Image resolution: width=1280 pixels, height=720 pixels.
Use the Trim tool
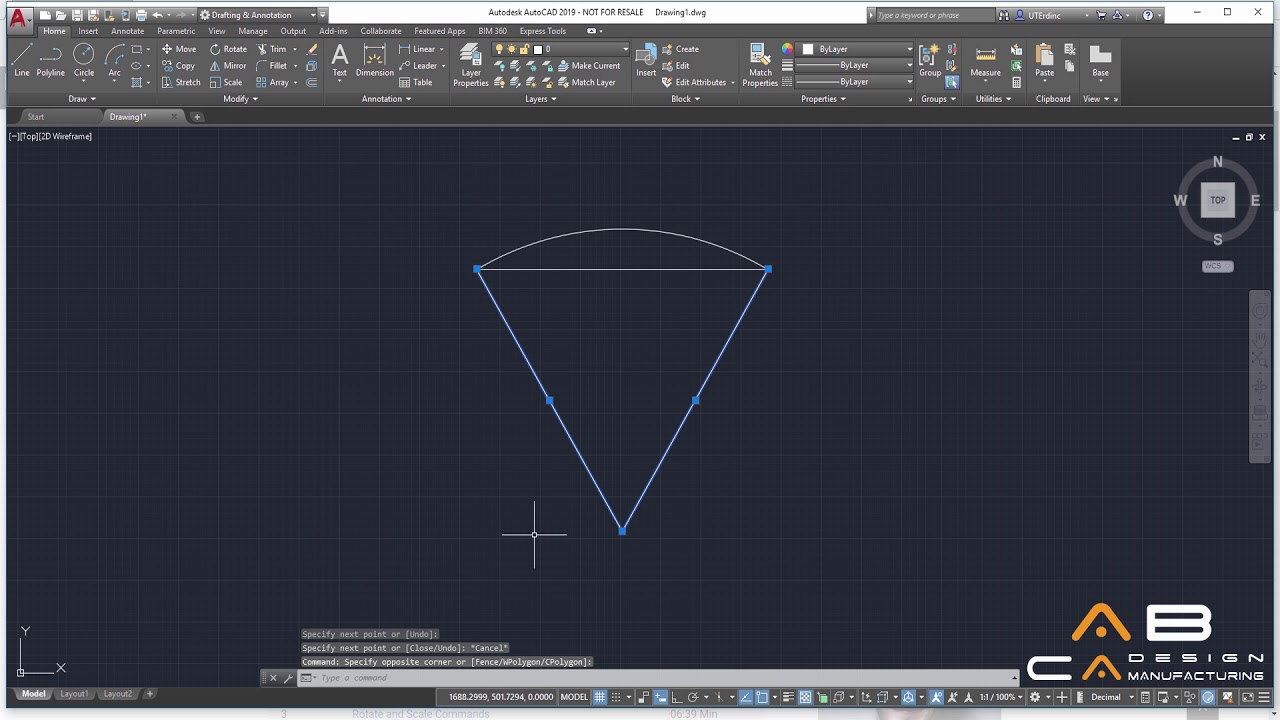pos(271,49)
